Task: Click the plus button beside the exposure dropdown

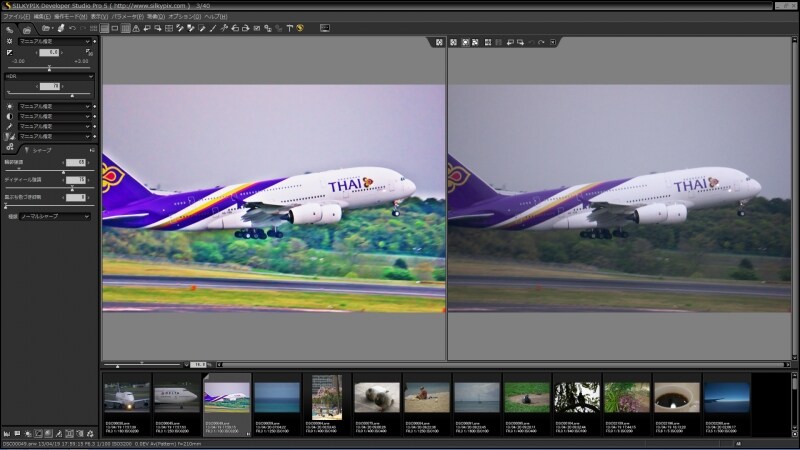Action: pos(94,41)
